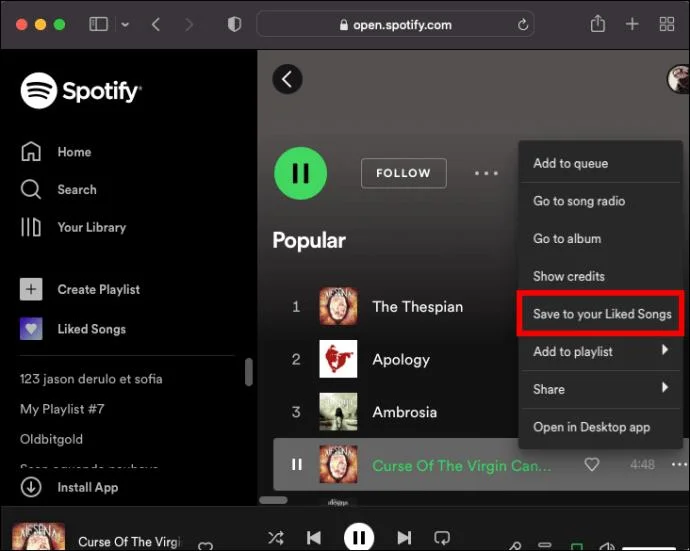Open playlist 123 jason derulo et sofia

point(91,379)
